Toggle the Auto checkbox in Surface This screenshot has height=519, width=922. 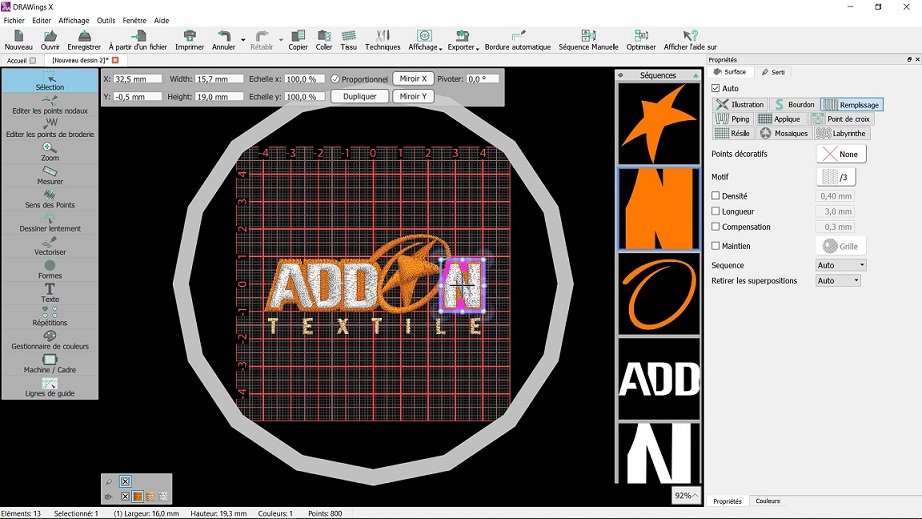(x=716, y=88)
